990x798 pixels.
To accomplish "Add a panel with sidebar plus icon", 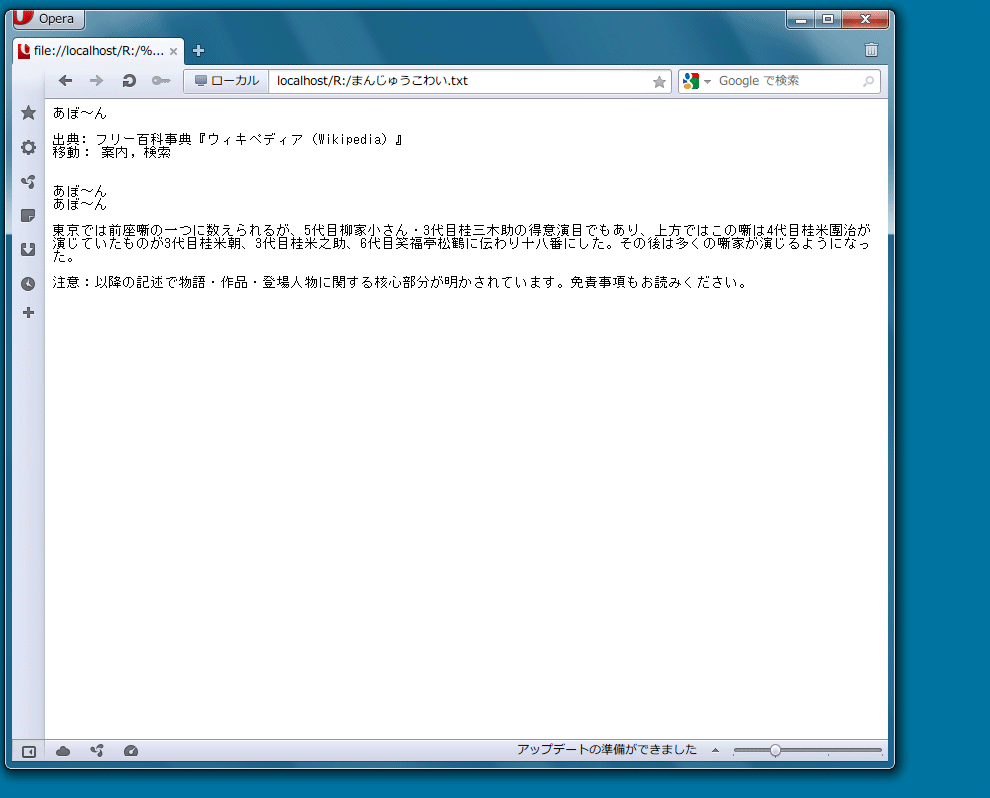I will 28,313.
